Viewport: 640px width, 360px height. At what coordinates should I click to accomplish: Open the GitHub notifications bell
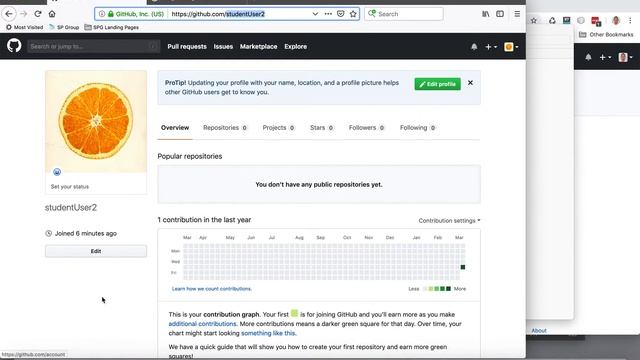(474, 47)
